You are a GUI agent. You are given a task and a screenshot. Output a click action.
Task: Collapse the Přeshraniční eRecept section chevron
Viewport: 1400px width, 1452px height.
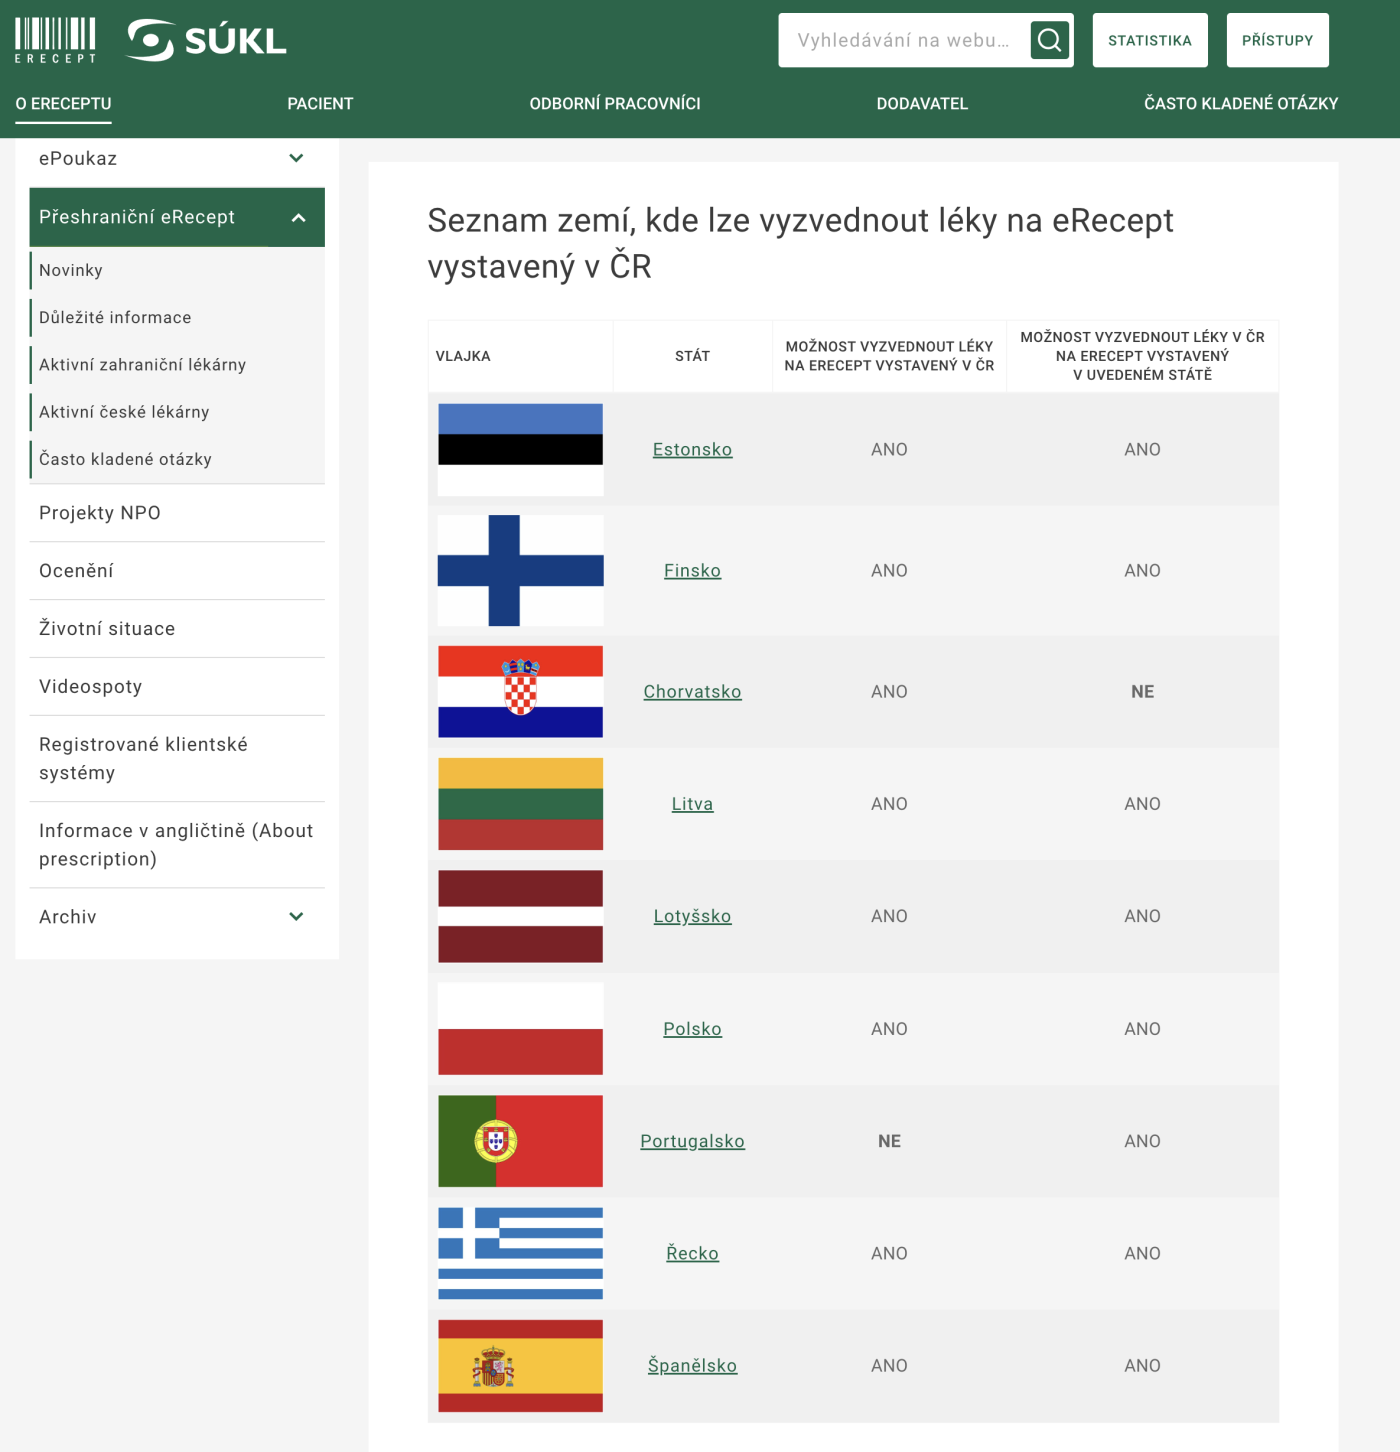[298, 217]
